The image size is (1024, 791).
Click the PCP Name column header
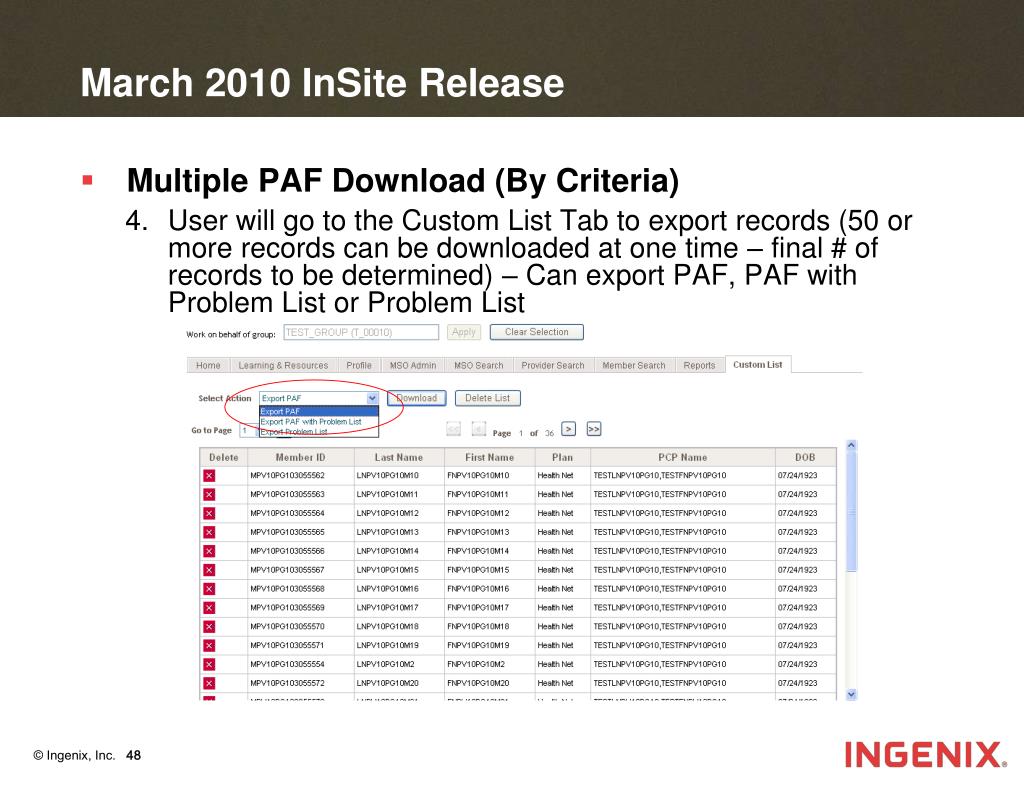coord(682,457)
